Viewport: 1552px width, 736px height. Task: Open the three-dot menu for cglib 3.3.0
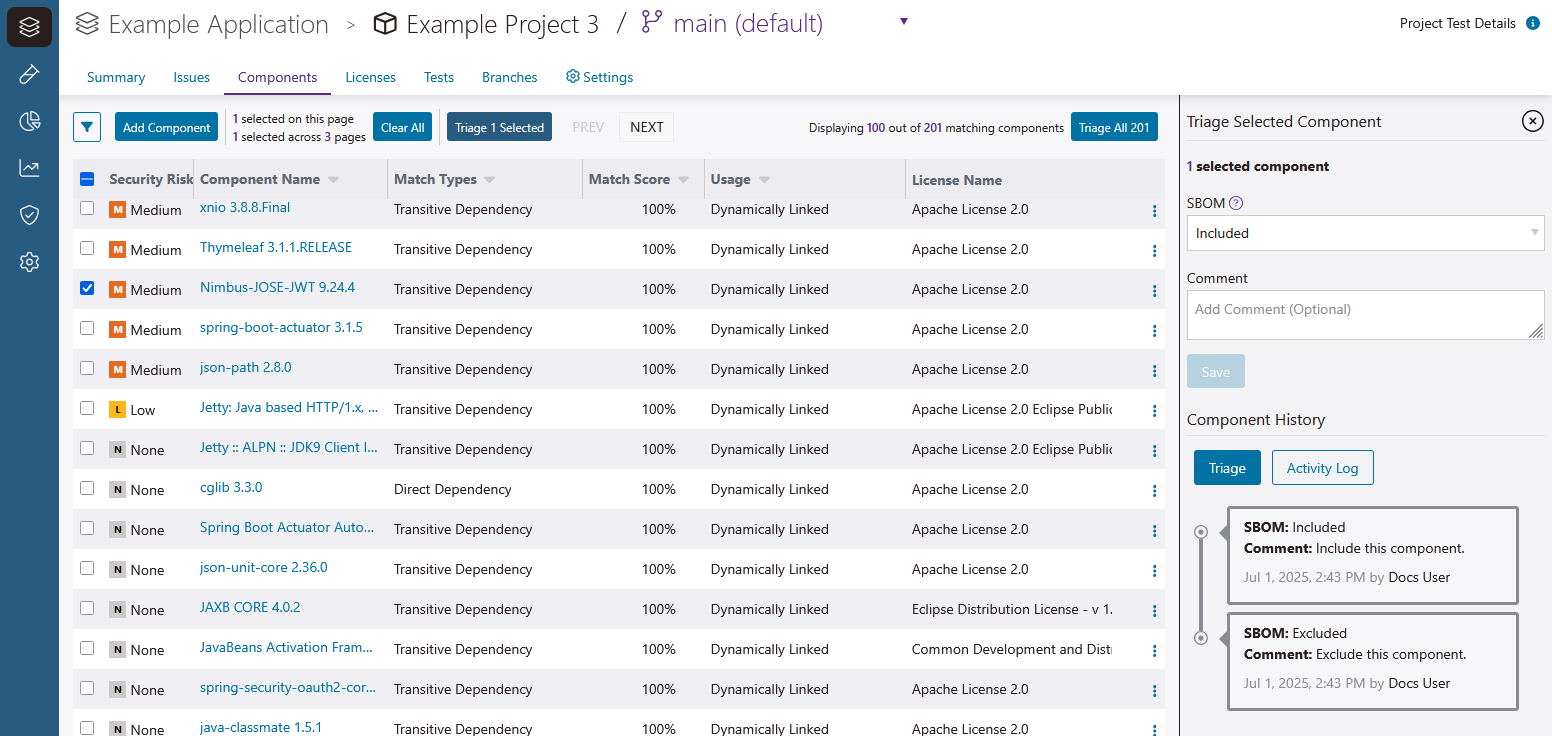pyautogui.click(x=1154, y=490)
